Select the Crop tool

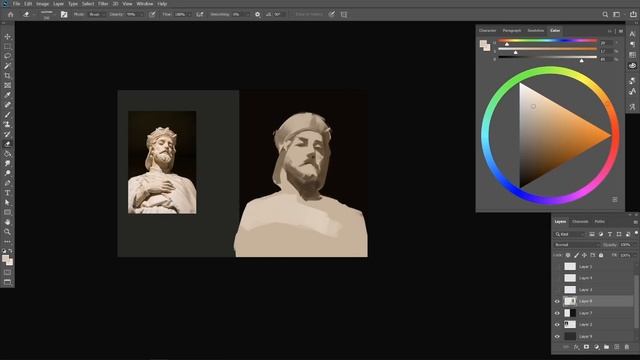7,76
